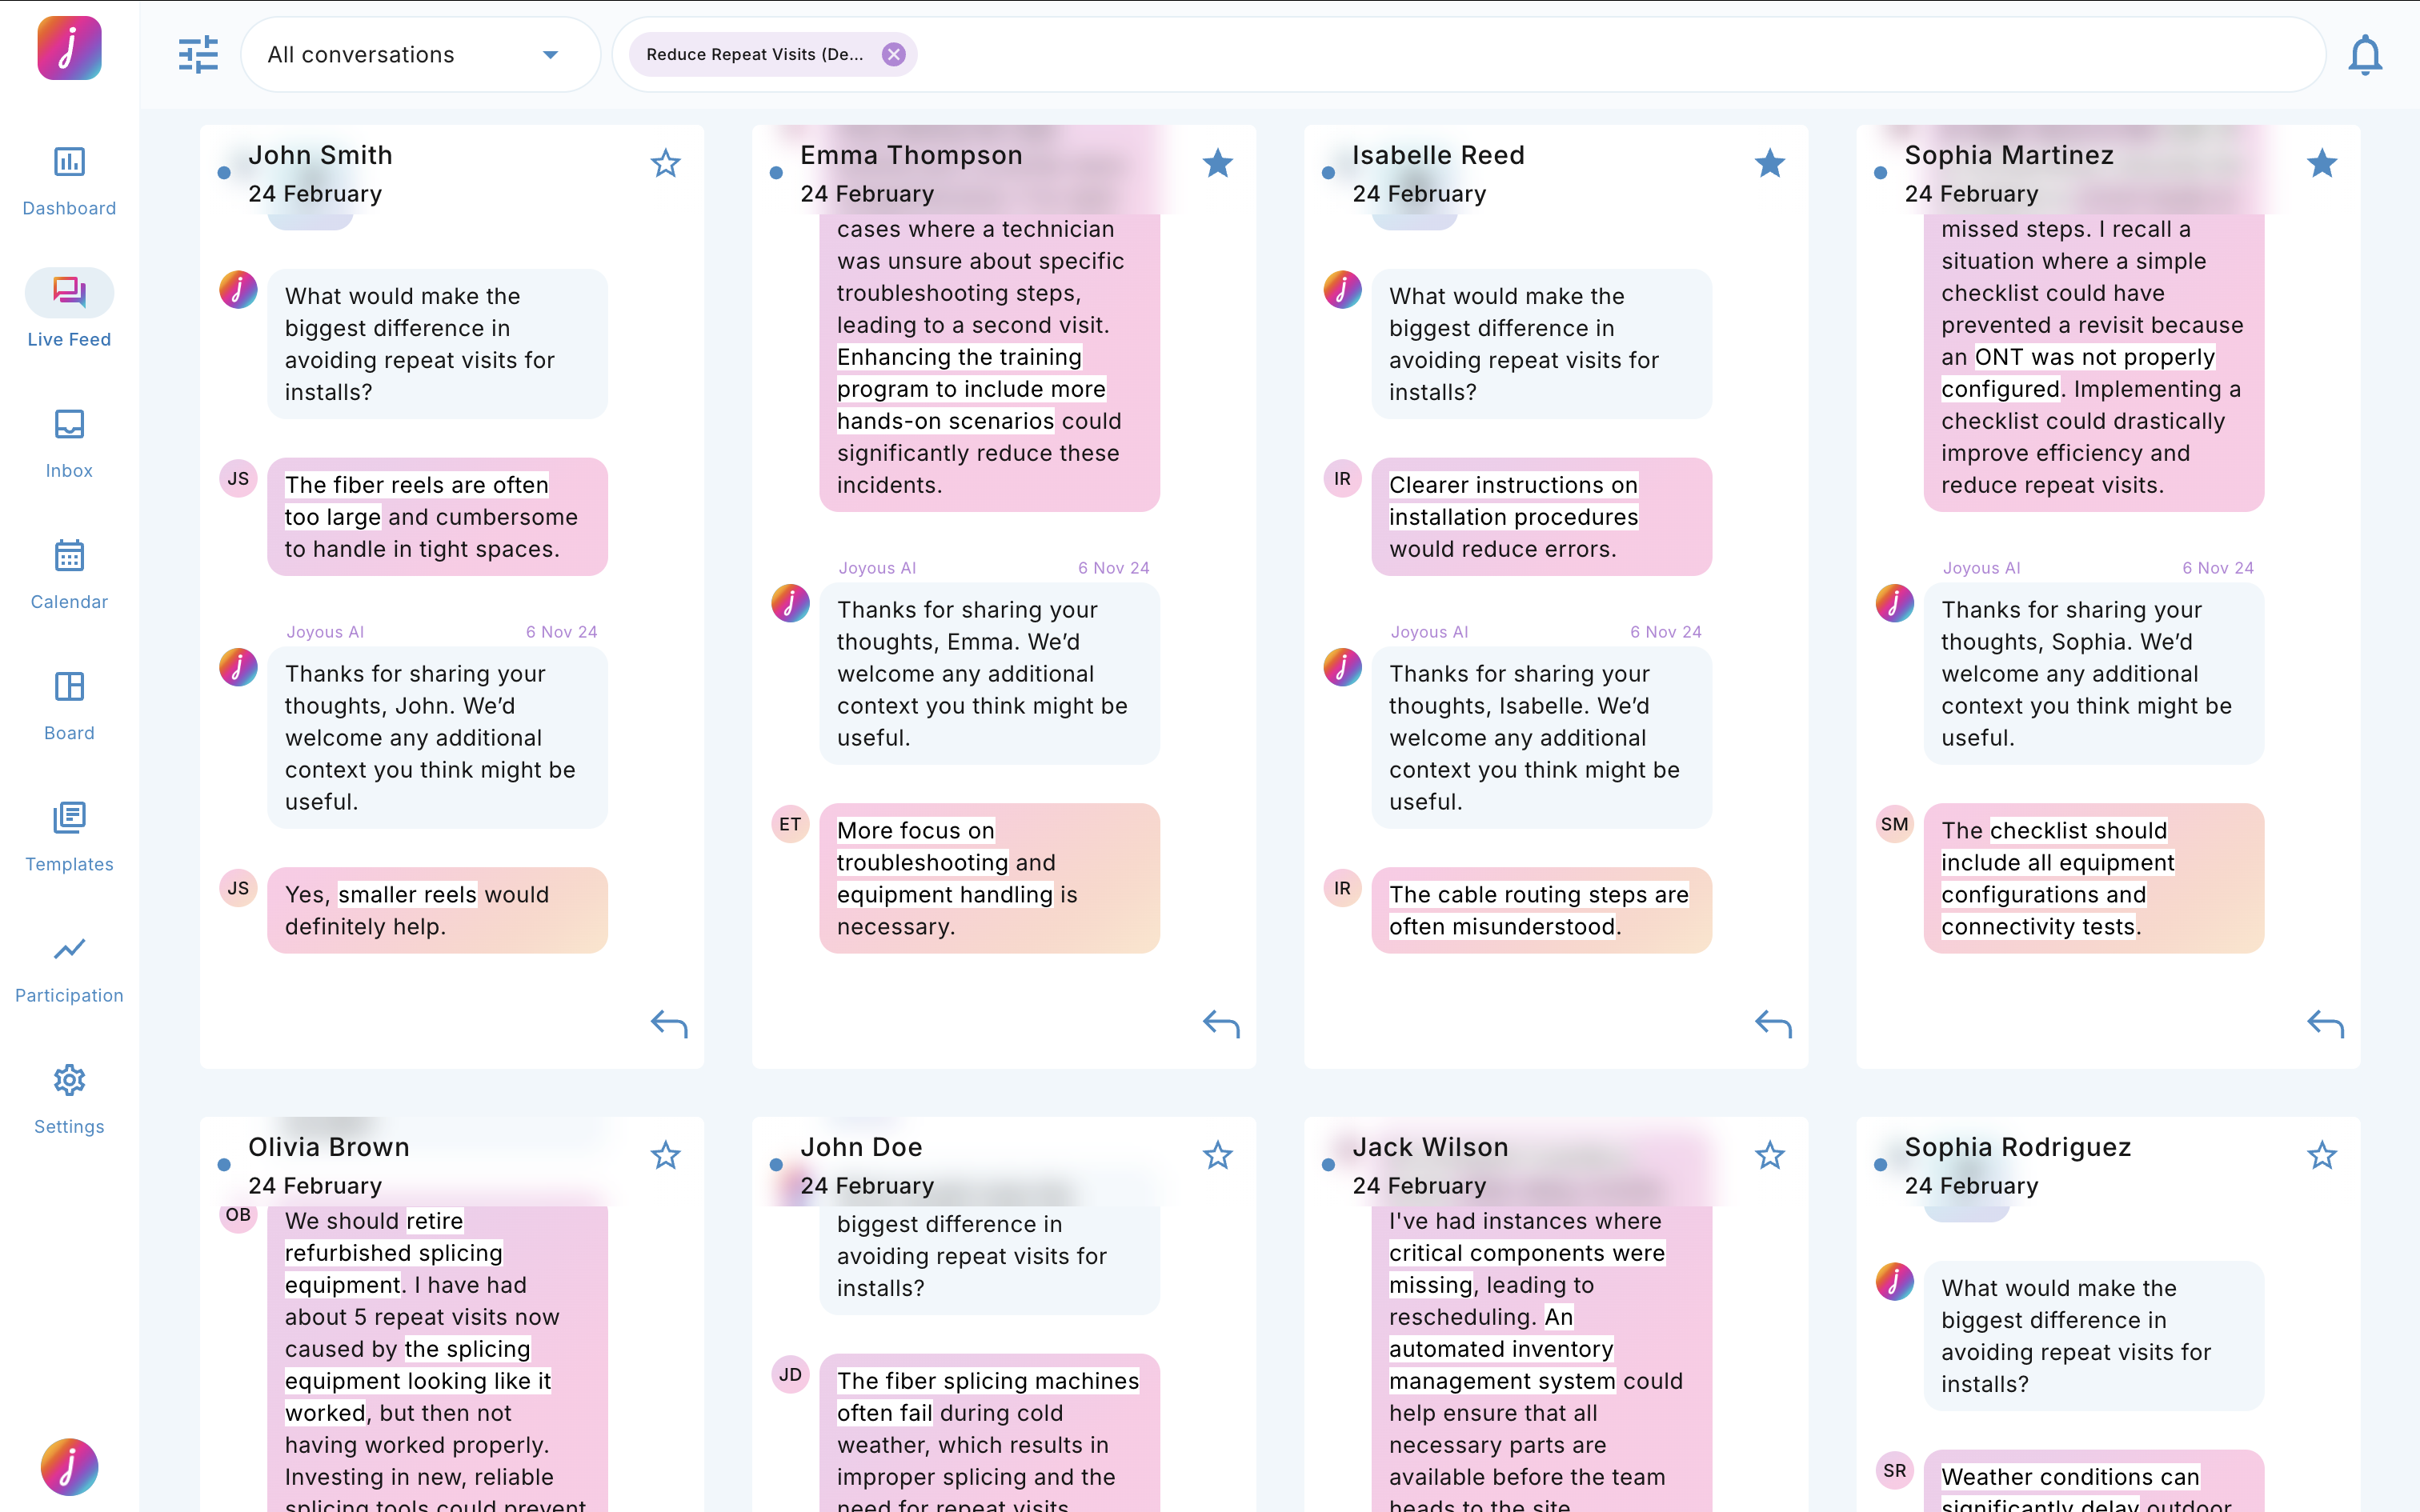2420x1512 pixels.
Task: Star John Smith's conversation
Action: (665, 163)
